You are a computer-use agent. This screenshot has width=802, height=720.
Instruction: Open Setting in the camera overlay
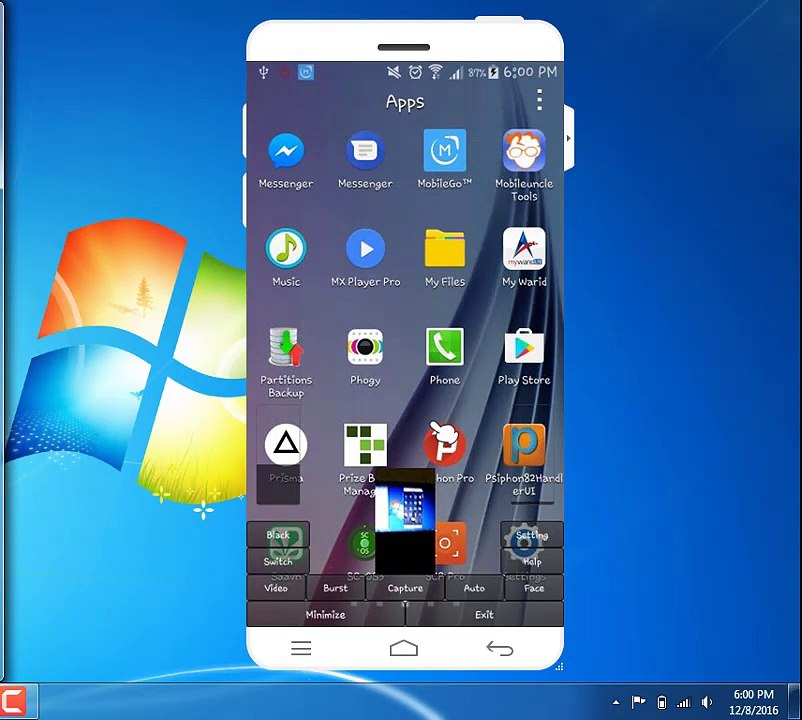coord(532,535)
